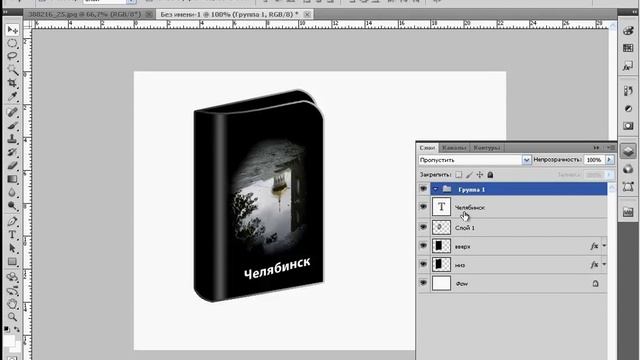Screen dimensions: 640x360
Task: Open the Paths panel icon in right dock
Action: coord(628,187)
